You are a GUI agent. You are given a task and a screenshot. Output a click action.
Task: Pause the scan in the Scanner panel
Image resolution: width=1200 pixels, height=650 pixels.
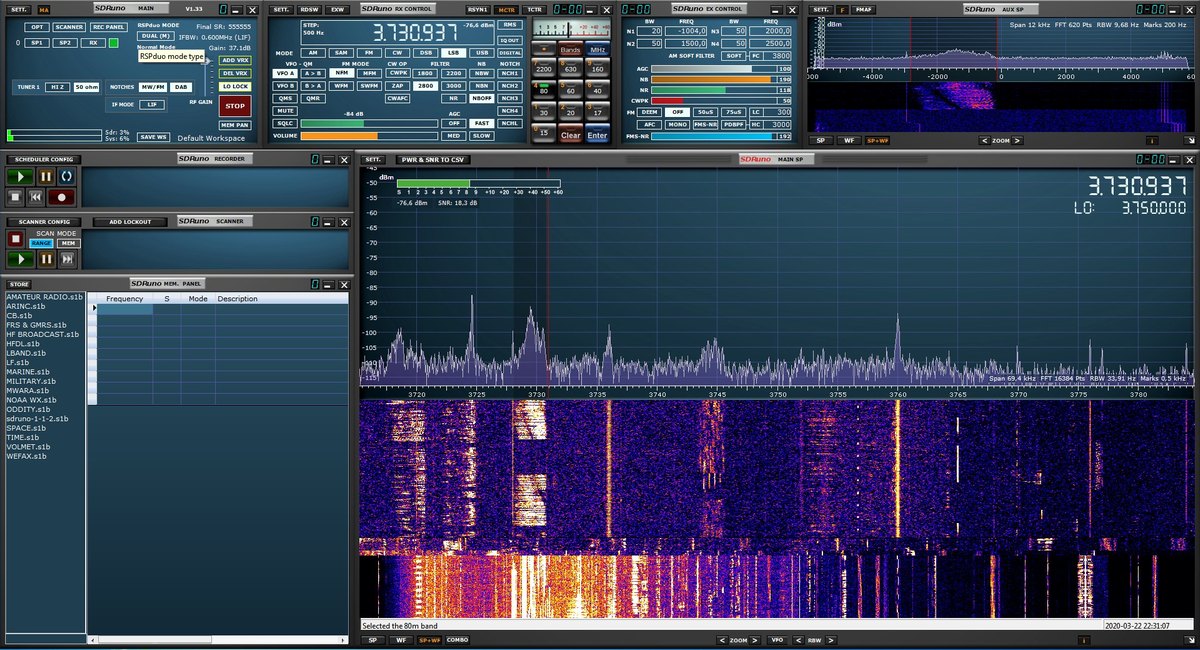[45, 259]
